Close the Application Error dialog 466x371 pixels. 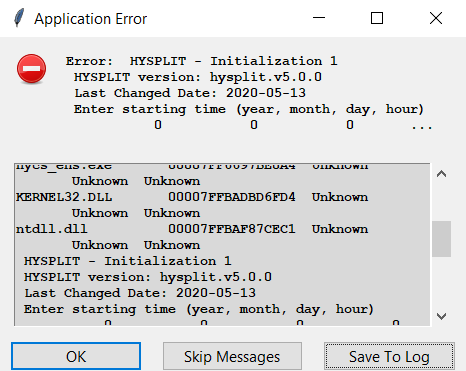(436, 18)
